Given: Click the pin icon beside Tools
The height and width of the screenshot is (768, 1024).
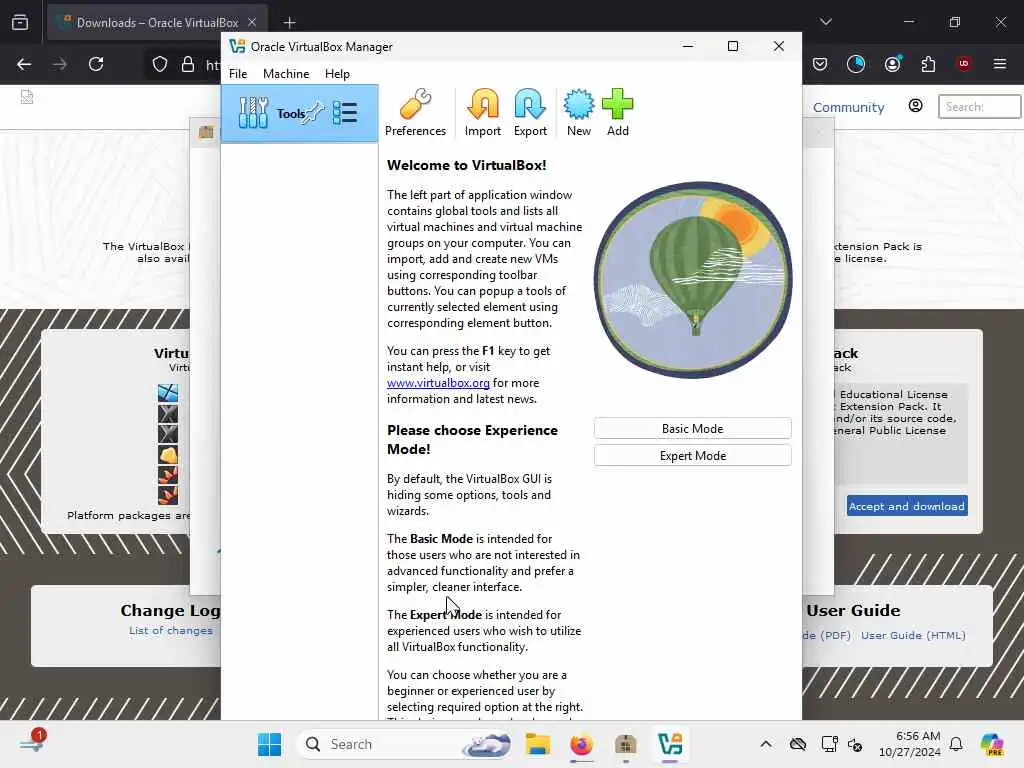Looking at the screenshot, I should 313,113.
